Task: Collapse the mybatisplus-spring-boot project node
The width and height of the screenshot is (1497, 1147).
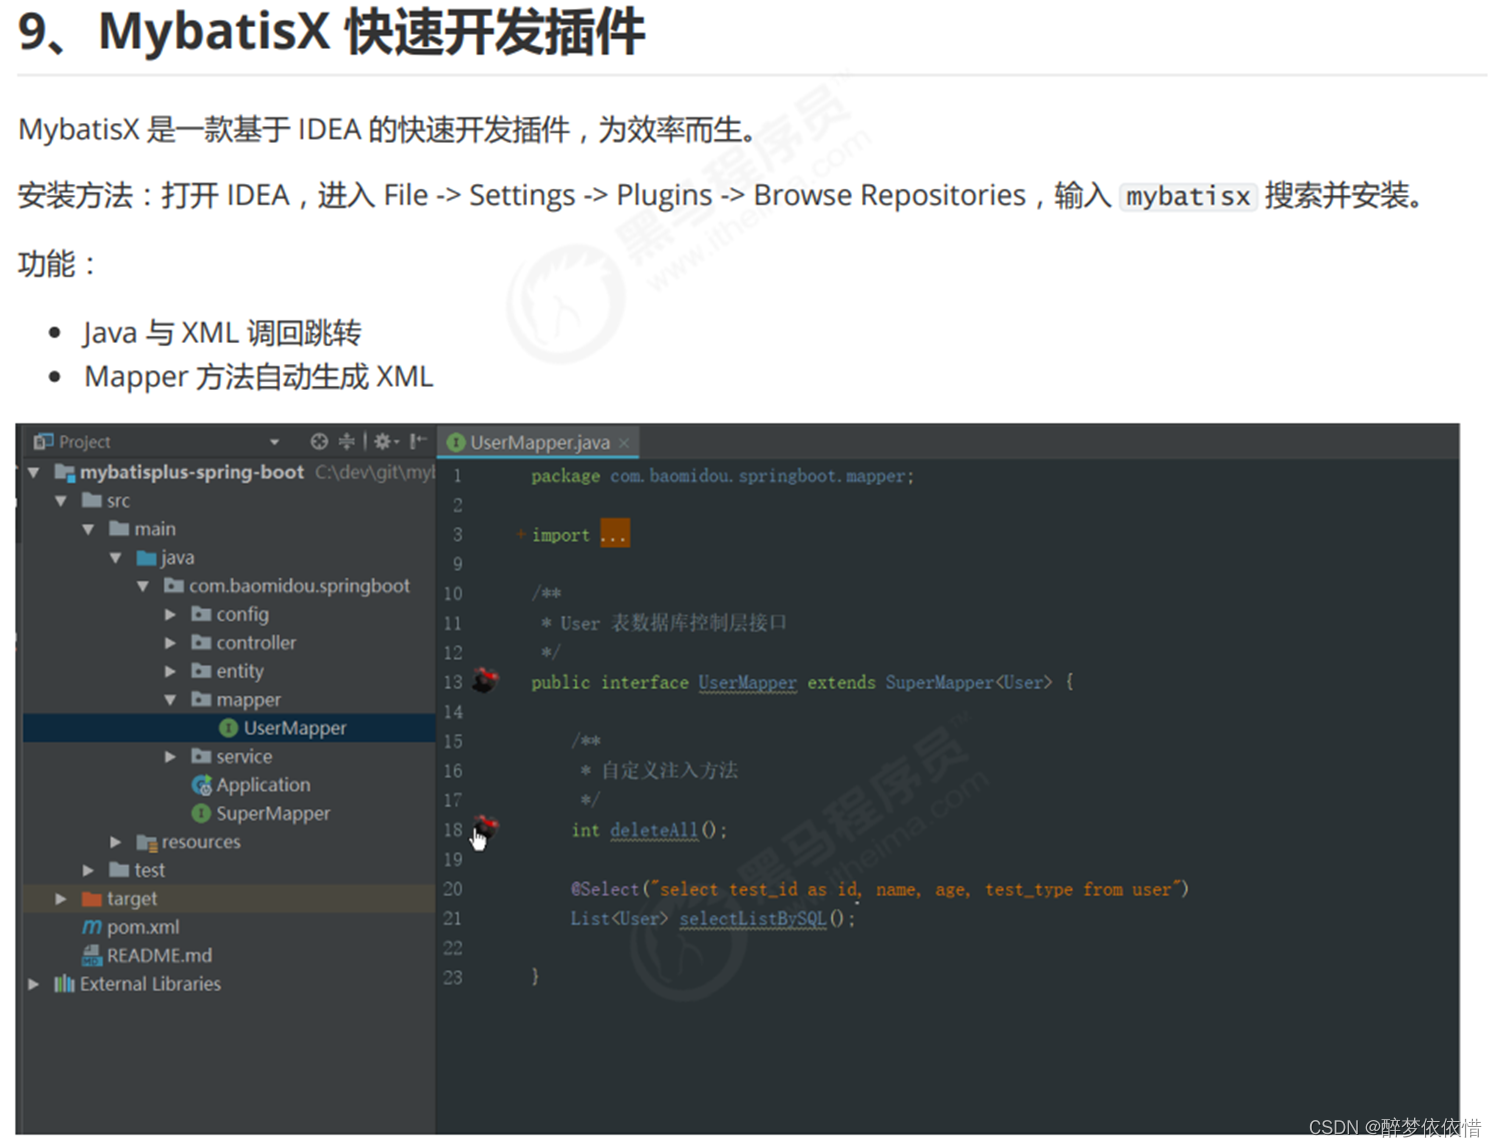Action: [x=34, y=472]
